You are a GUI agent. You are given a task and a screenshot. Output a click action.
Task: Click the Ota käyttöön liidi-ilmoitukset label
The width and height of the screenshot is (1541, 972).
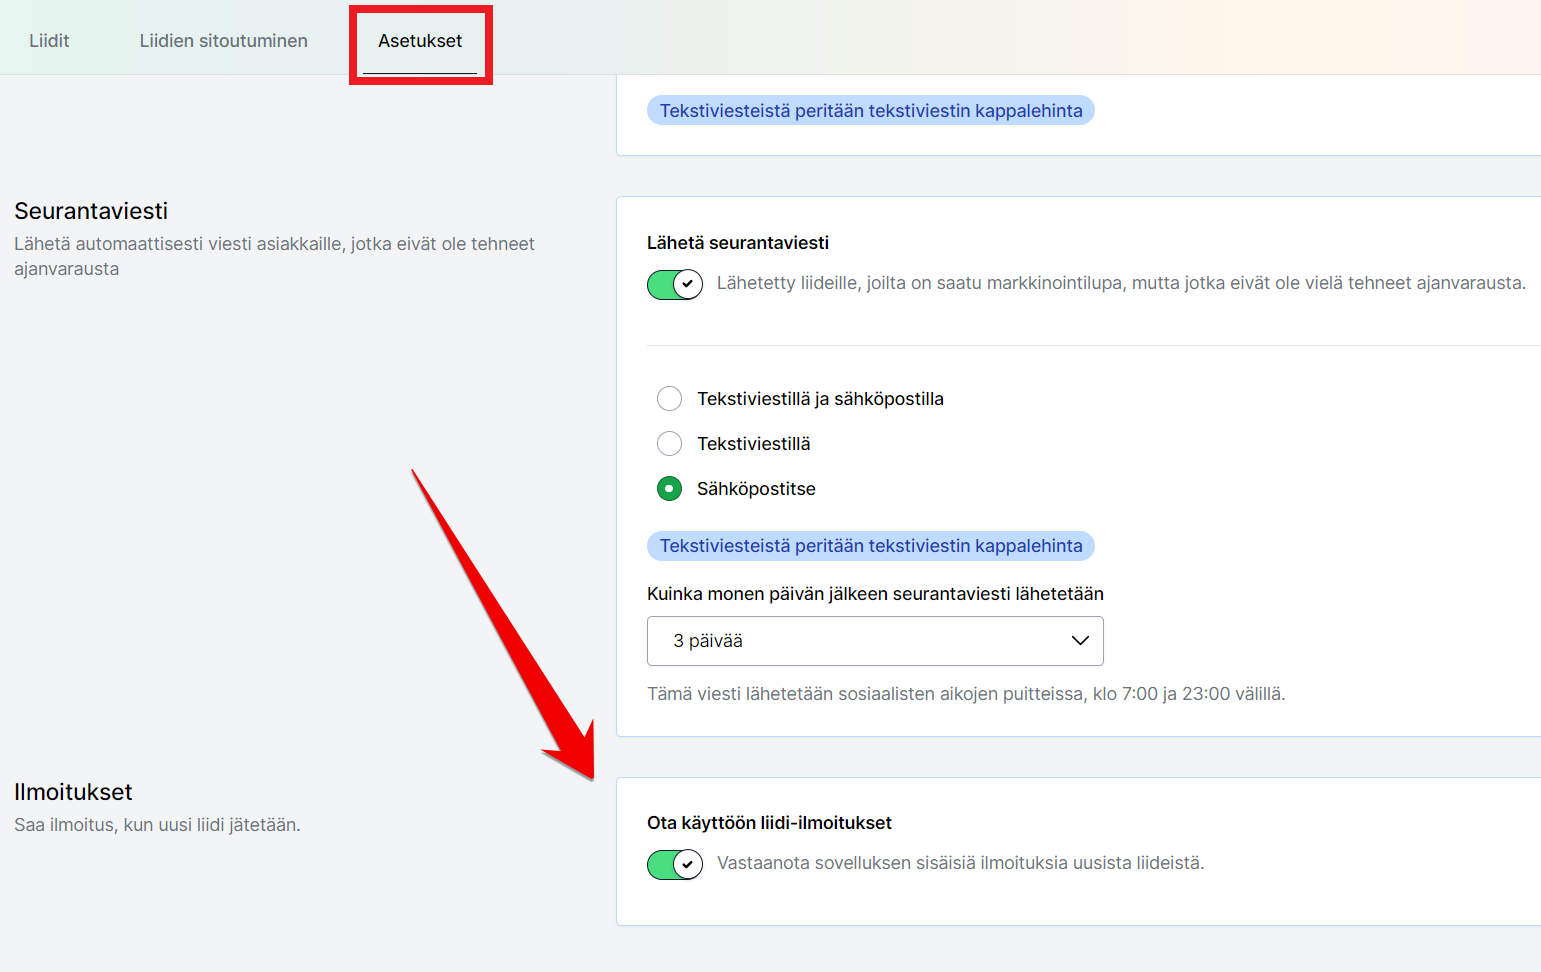(769, 823)
